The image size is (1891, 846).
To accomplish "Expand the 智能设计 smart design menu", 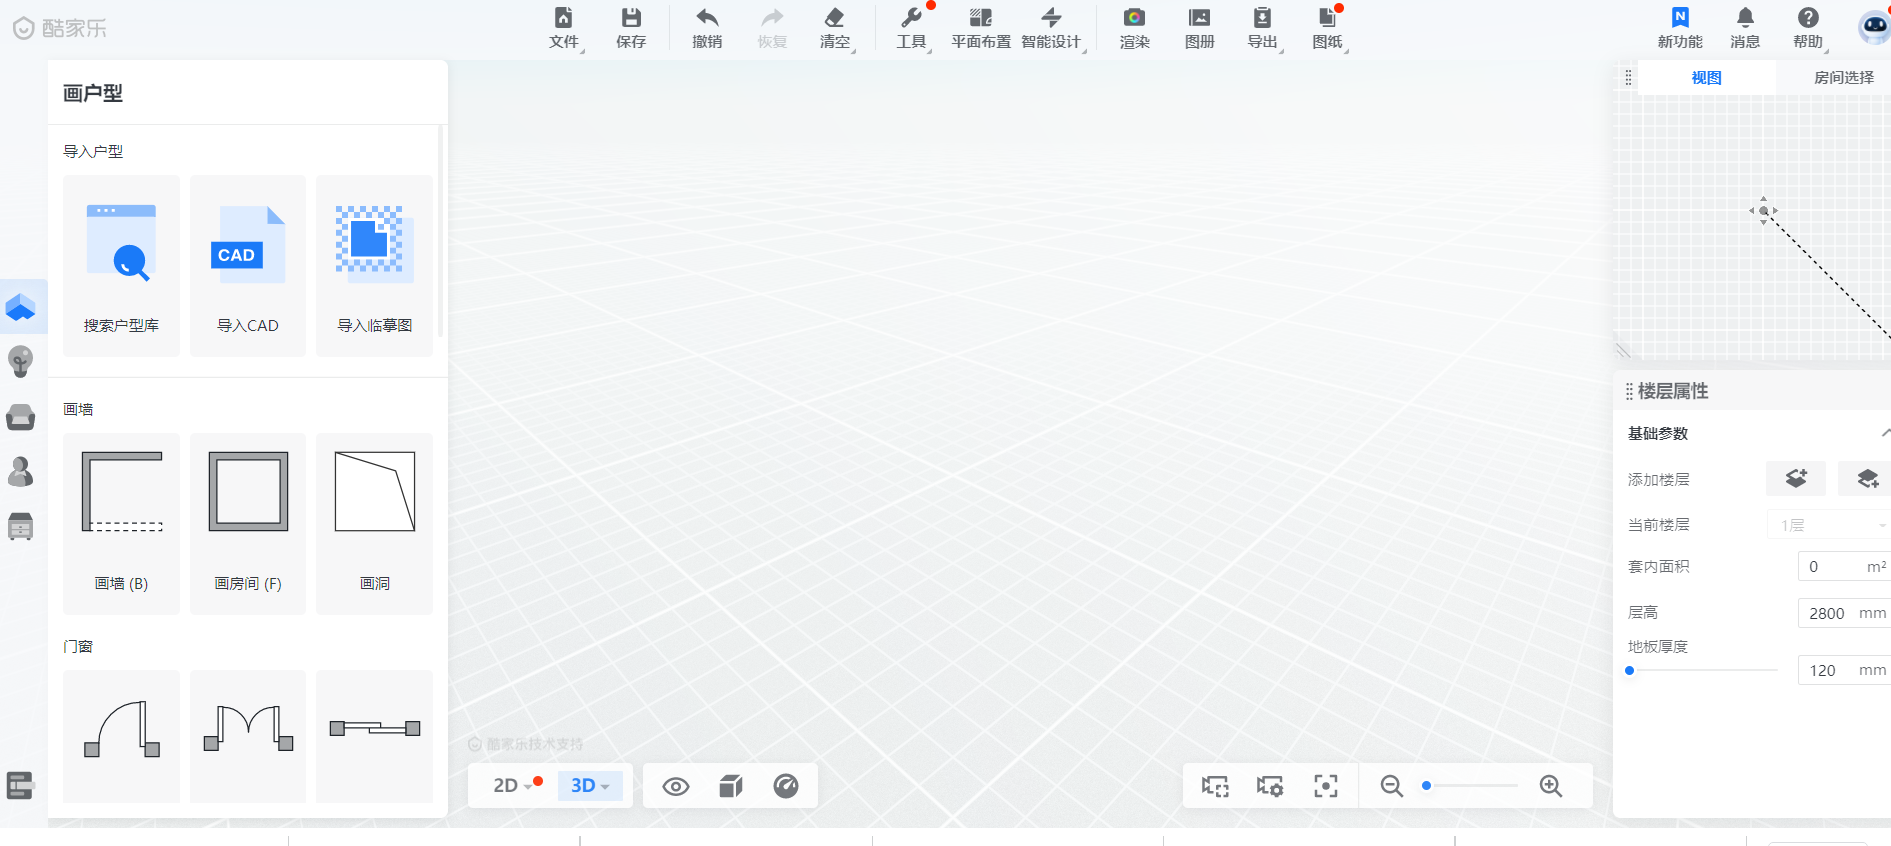I will [1052, 28].
